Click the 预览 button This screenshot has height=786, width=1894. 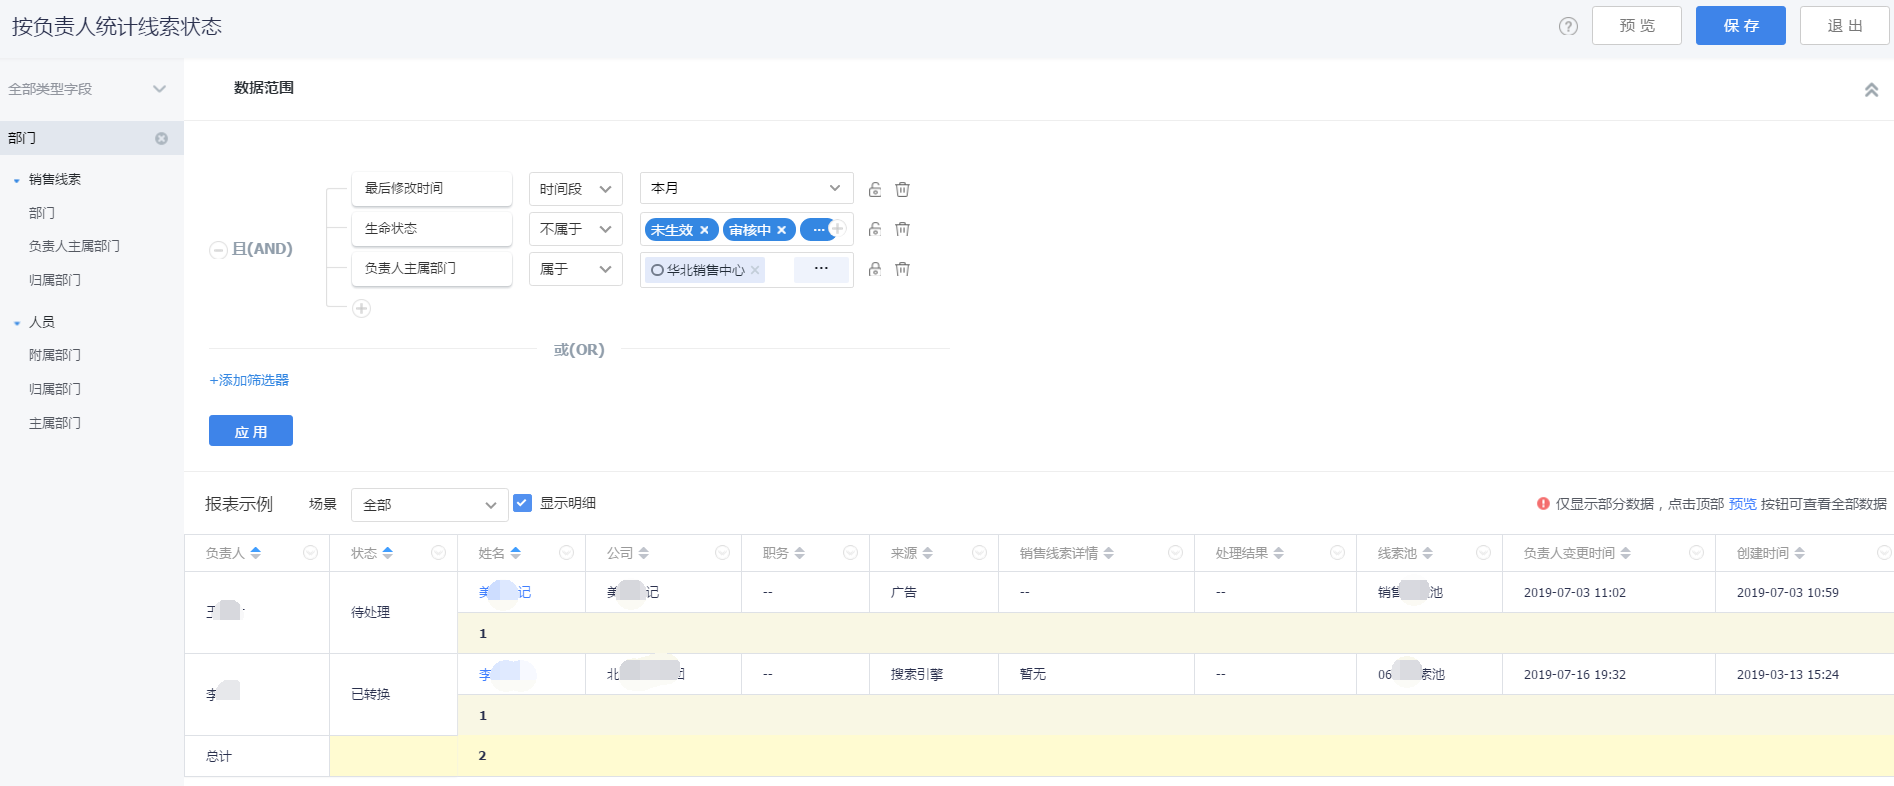[x=1637, y=26]
